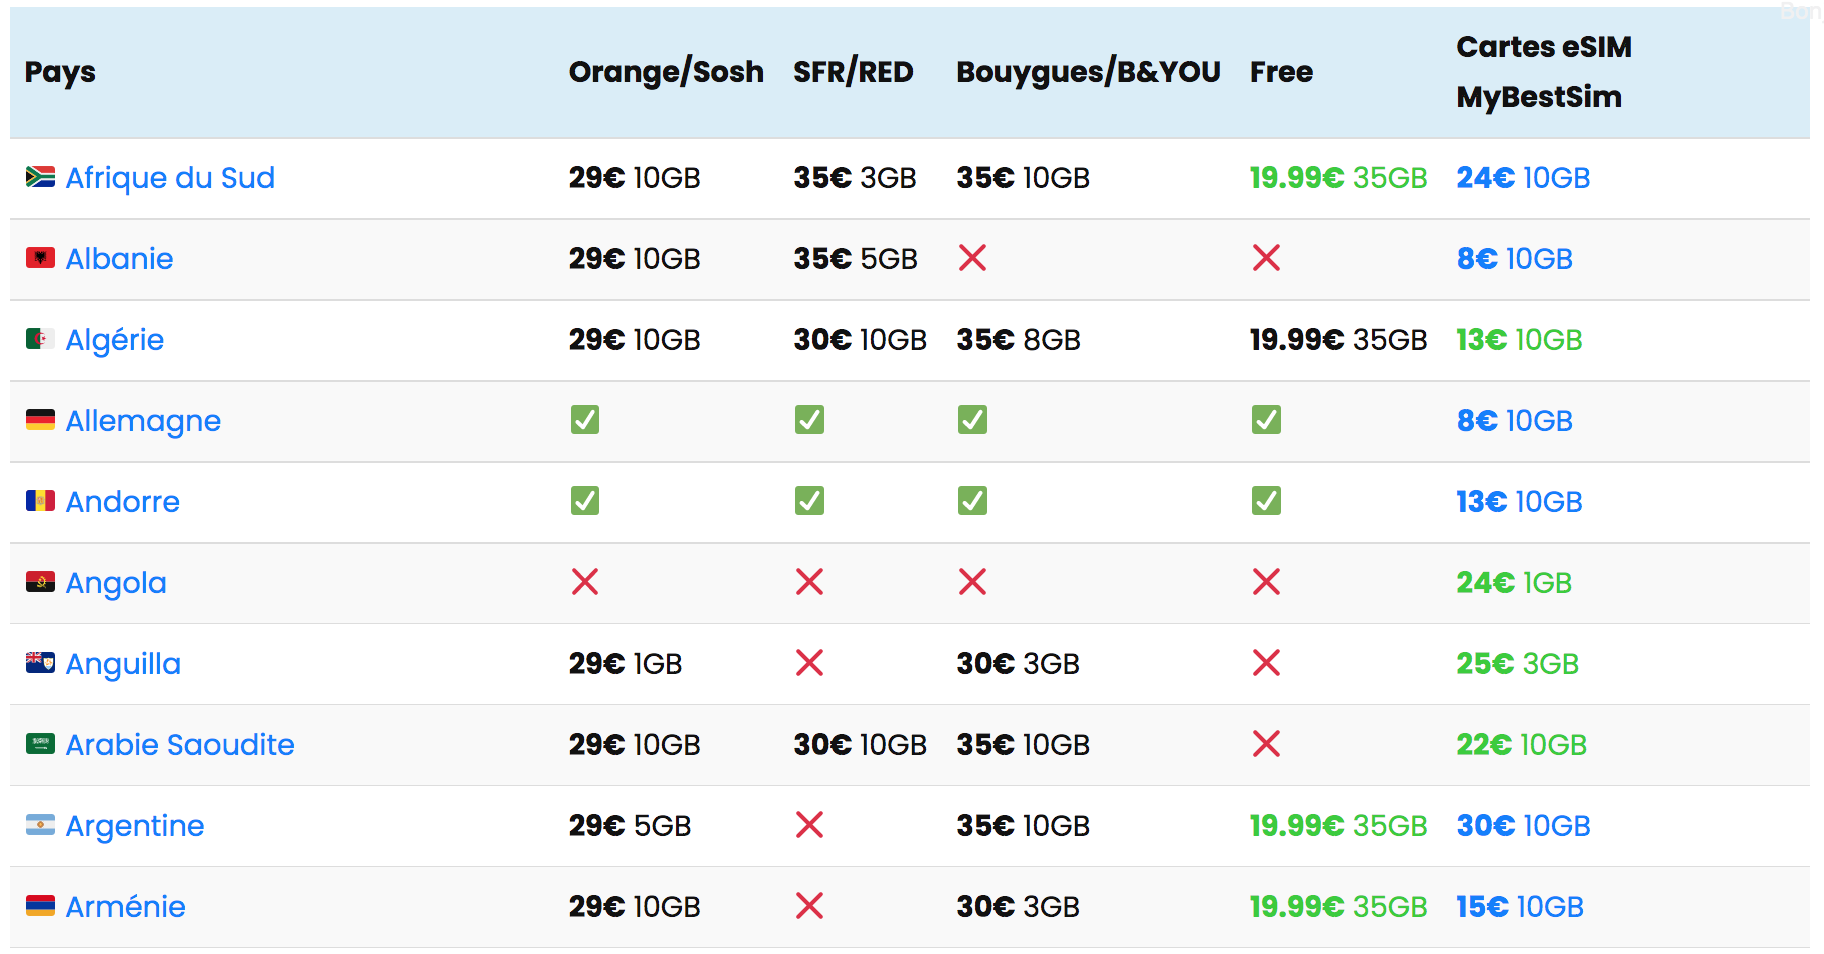Click the Angola flag icon

click(x=40, y=582)
